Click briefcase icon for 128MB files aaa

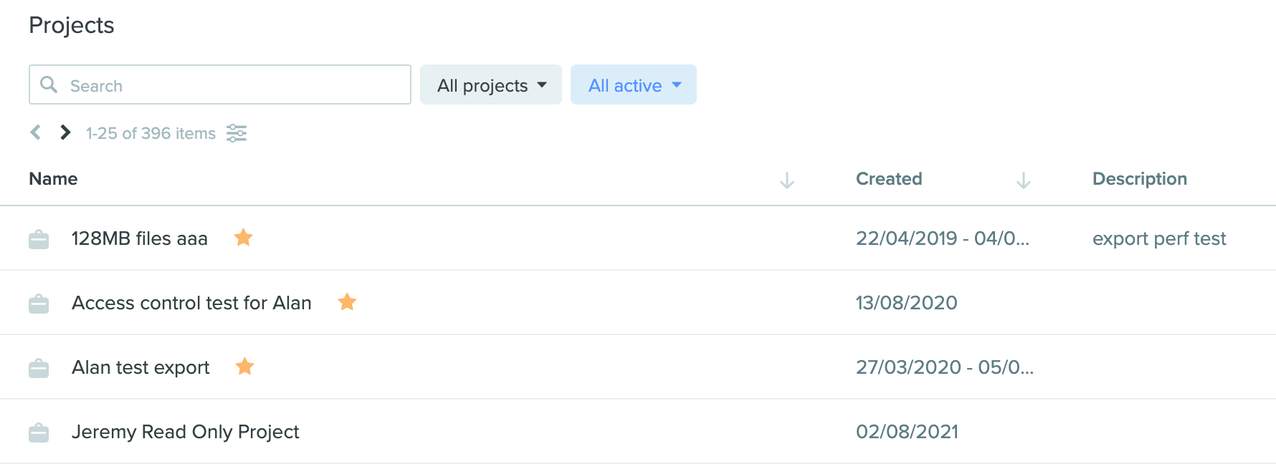pos(39,239)
